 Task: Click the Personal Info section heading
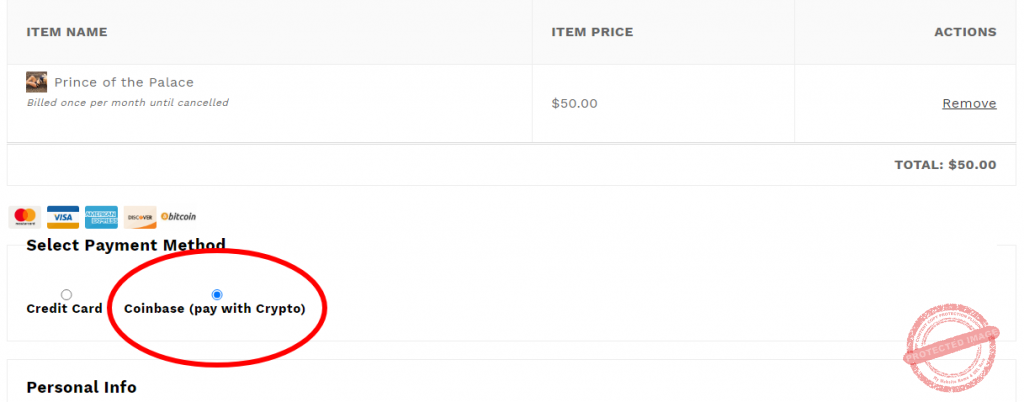click(81, 387)
